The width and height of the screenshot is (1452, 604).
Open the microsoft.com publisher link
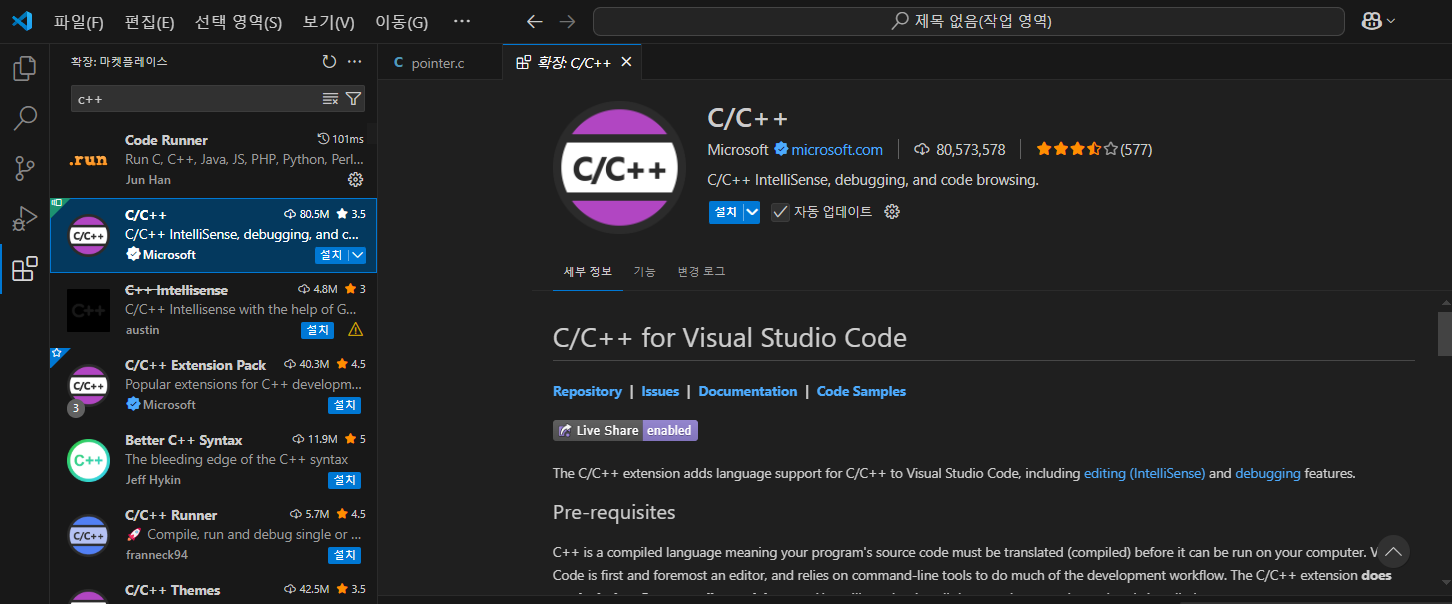tap(837, 150)
